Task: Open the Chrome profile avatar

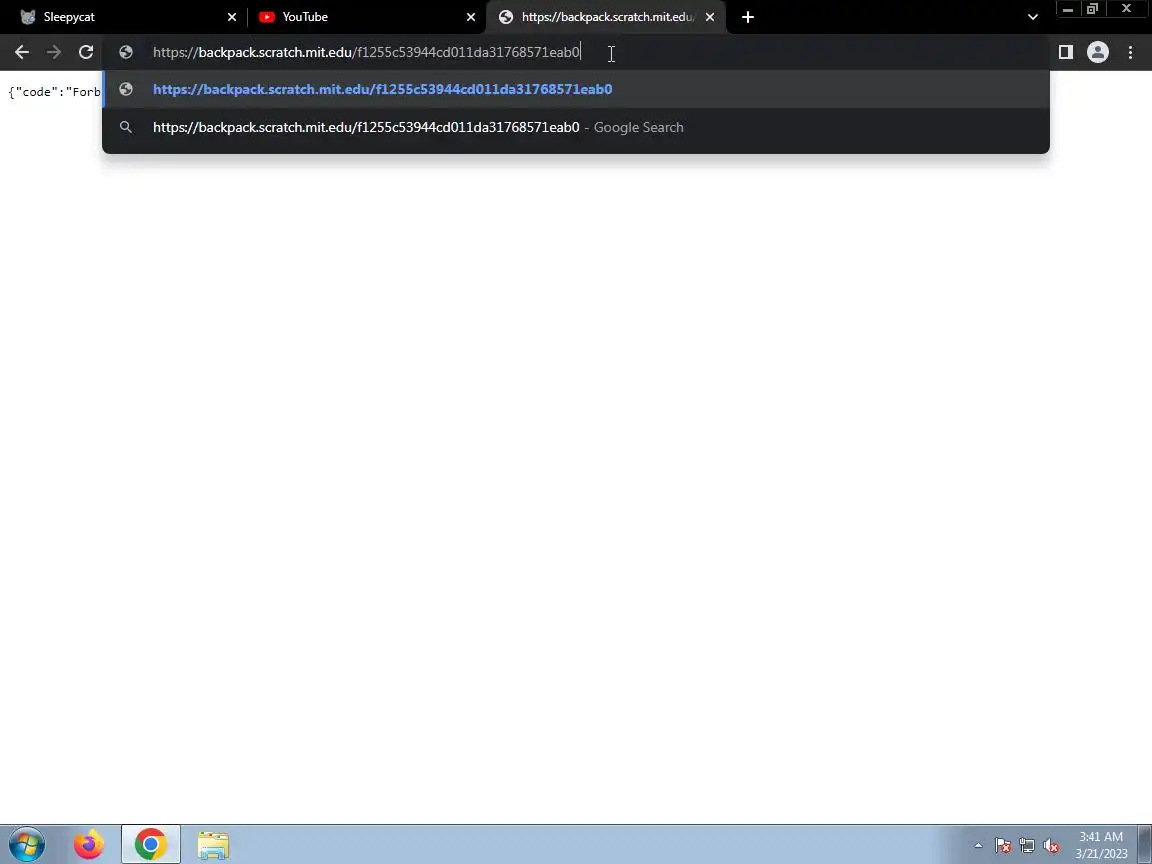Action: [1098, 52]
